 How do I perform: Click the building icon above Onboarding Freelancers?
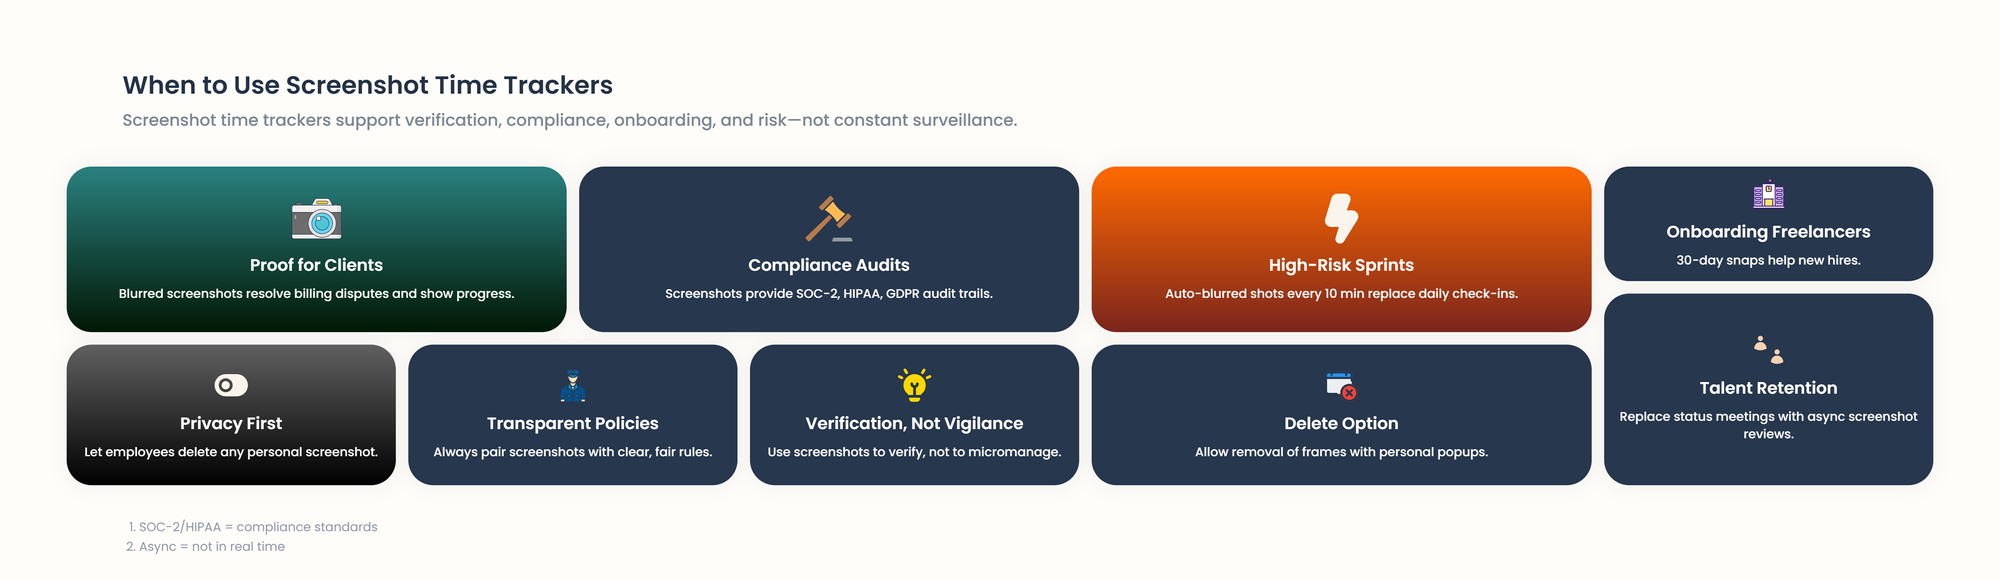pos(1768,195)
